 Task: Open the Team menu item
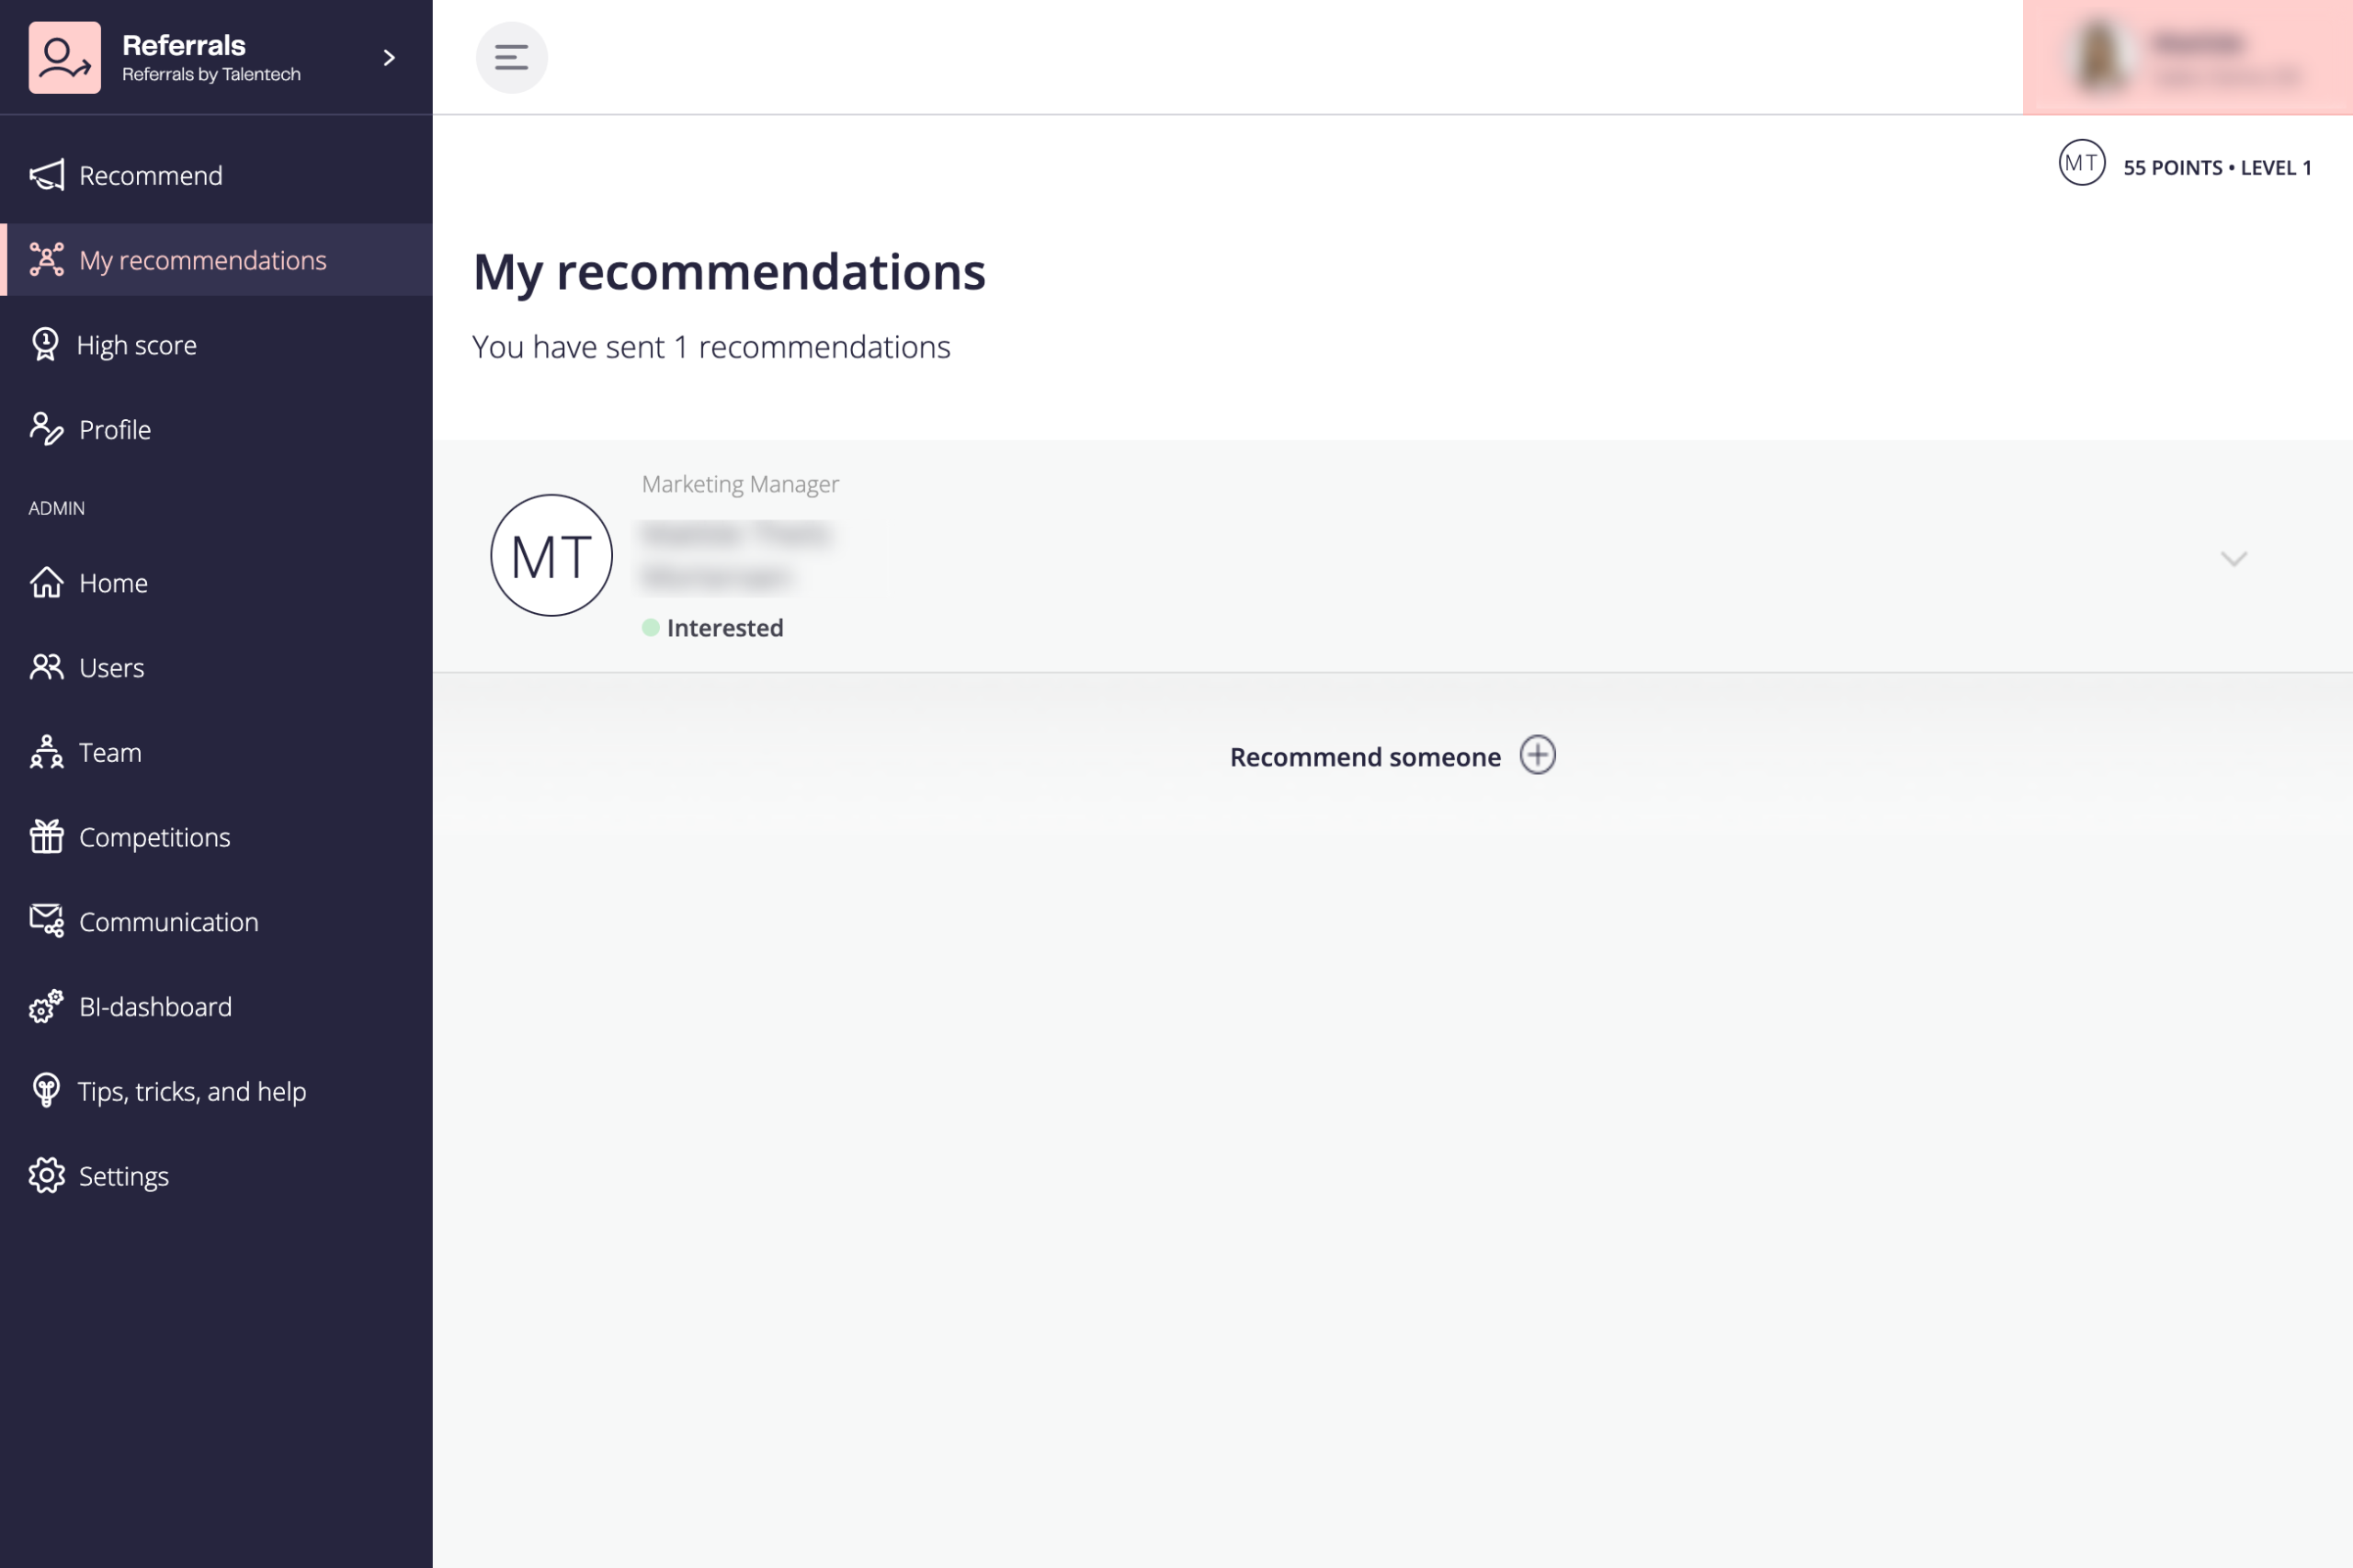(110, 752)
